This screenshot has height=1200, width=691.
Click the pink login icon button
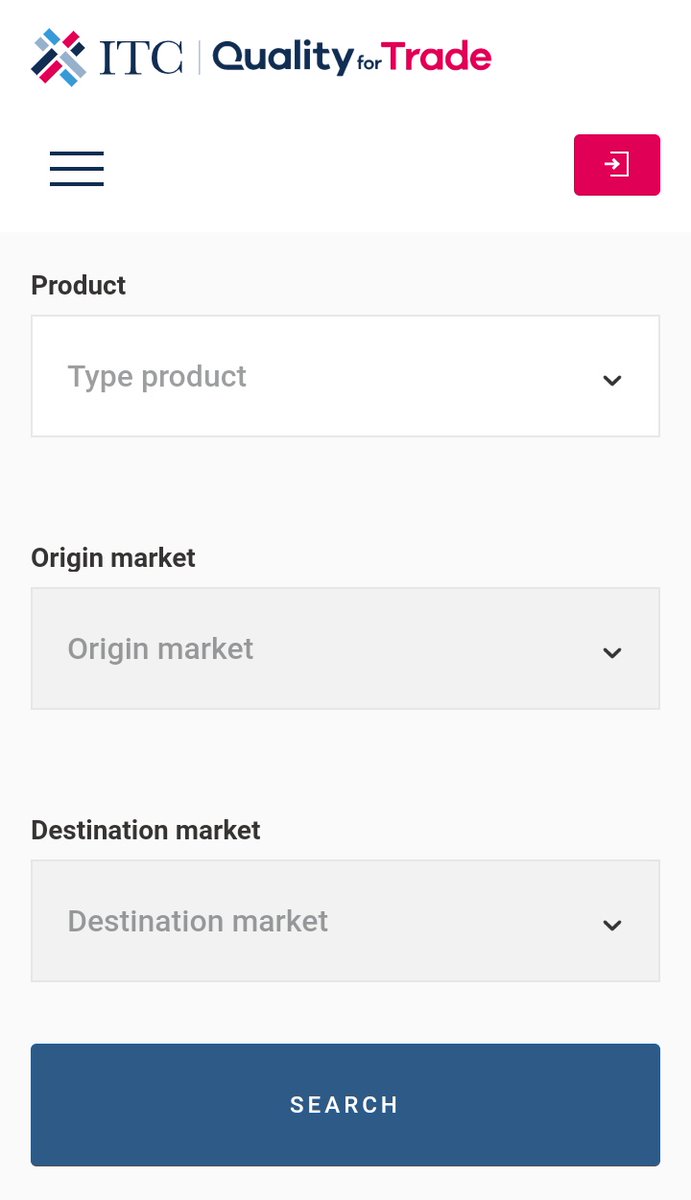616,165
